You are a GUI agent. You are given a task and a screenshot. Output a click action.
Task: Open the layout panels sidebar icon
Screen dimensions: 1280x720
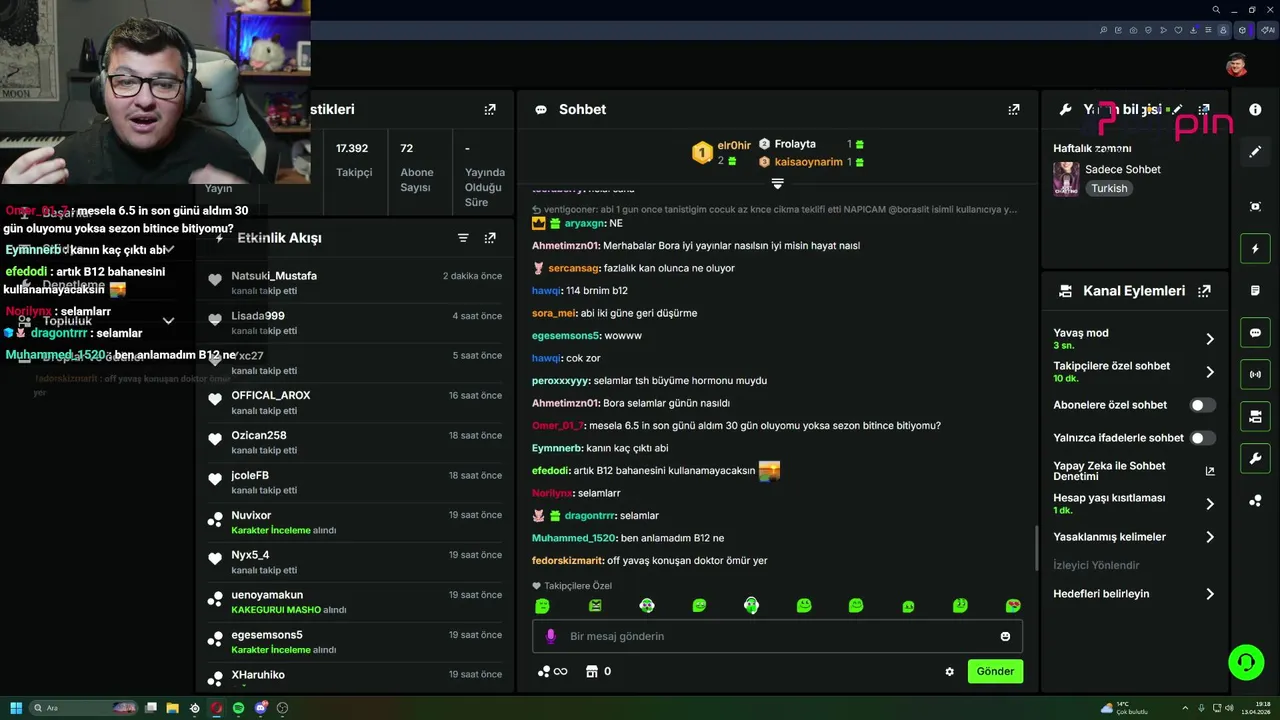[1255, 417]
